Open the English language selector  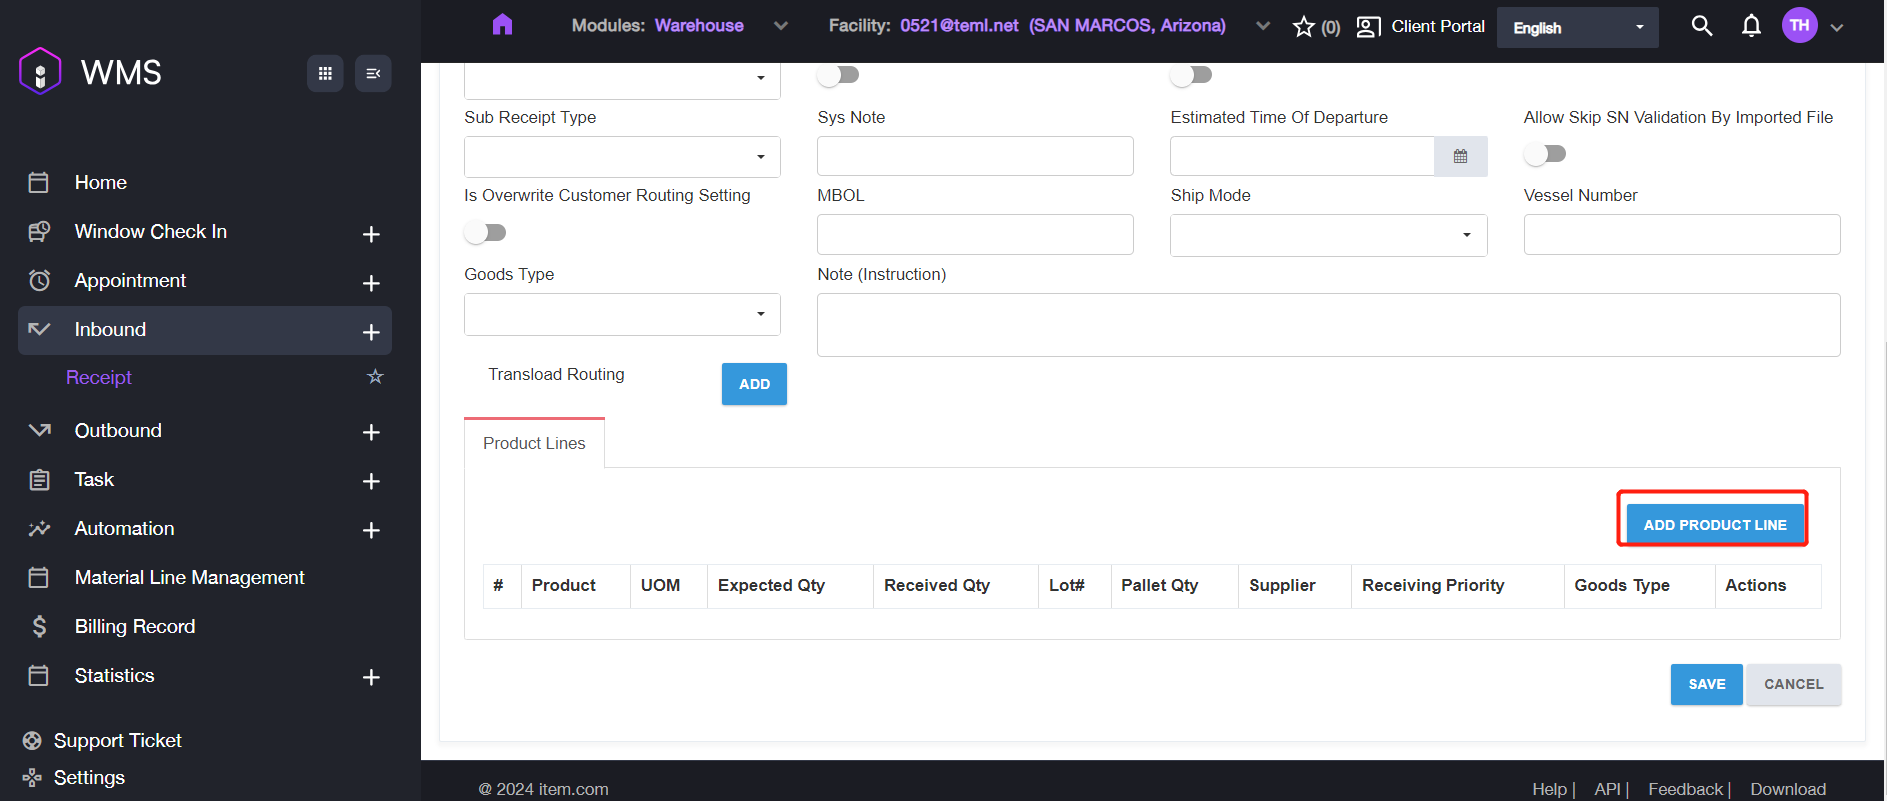[1577, 28]
